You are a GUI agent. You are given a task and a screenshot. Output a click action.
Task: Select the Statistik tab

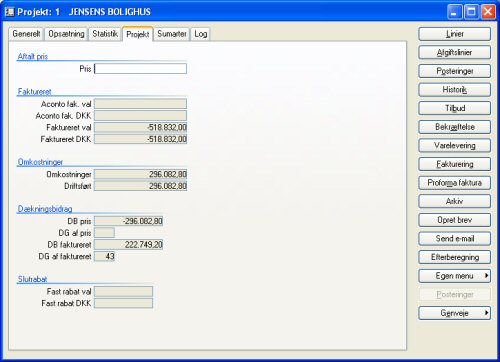[105, 34]
